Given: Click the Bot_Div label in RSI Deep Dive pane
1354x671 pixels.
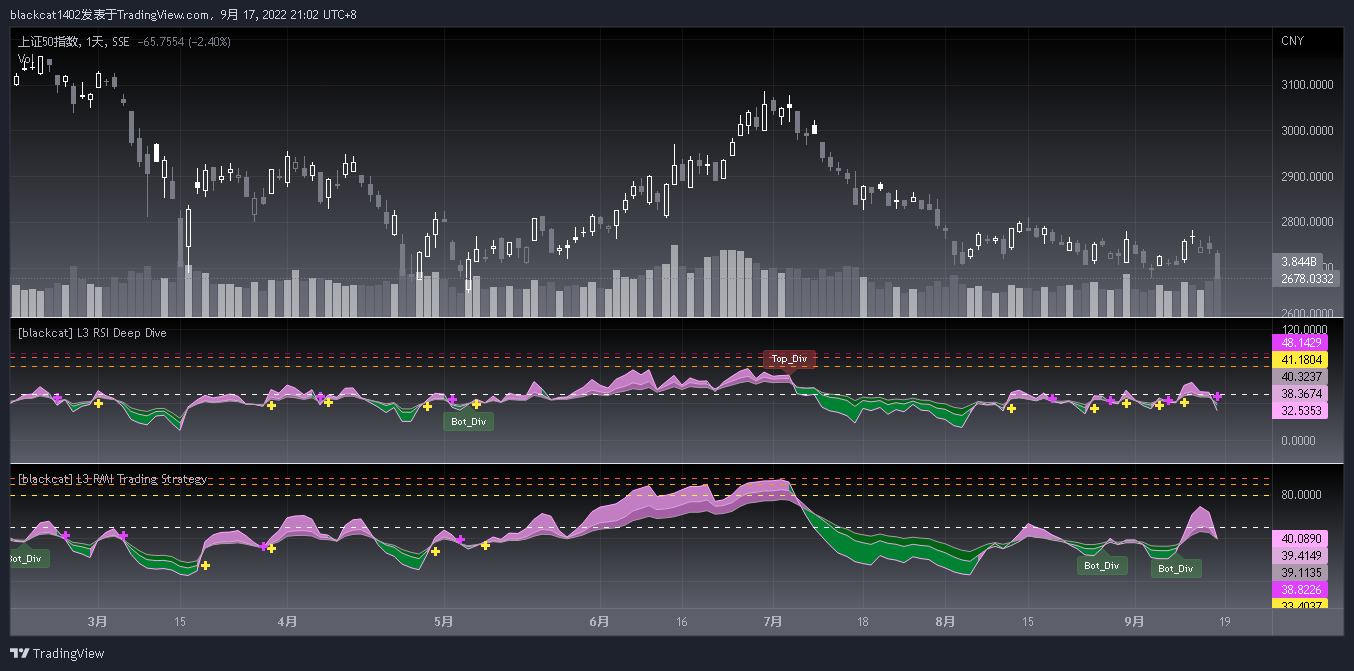Looking at the screenshot, I should [x=468, y=422].
